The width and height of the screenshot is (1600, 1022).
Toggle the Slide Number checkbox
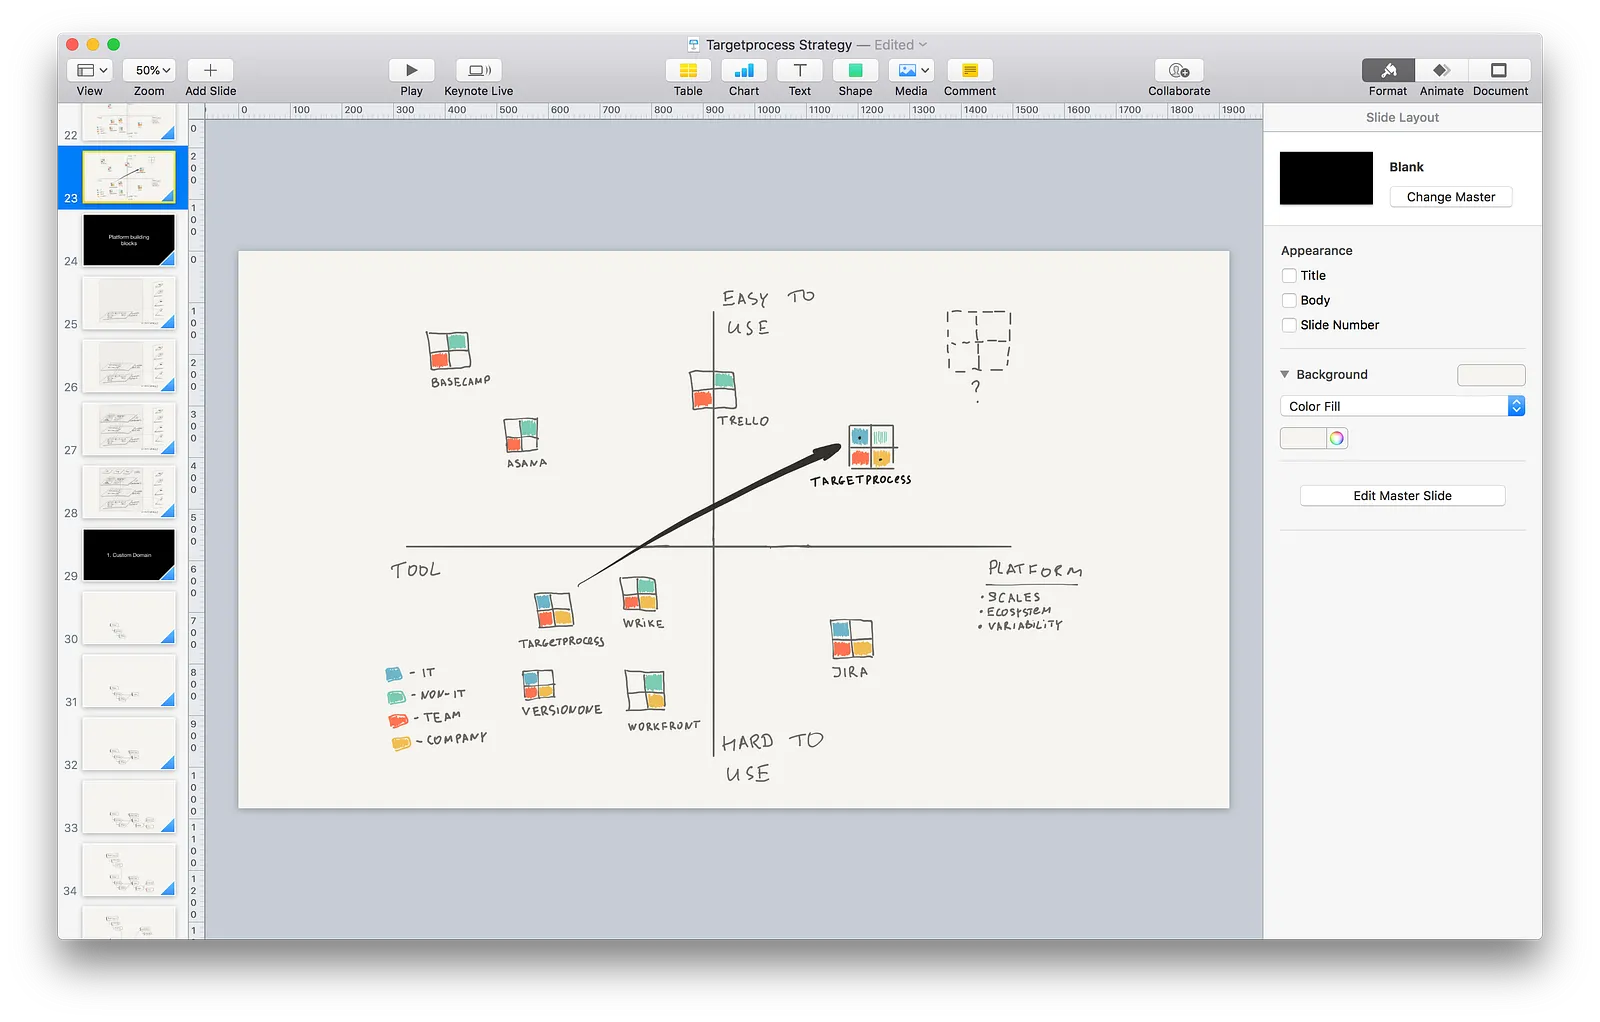coord(1289,325)
